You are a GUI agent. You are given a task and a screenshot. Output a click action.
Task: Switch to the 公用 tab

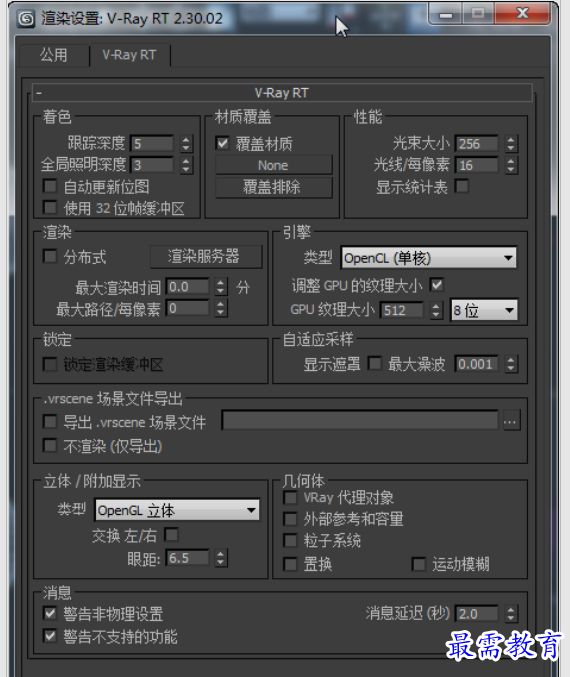tap(54, 55)
